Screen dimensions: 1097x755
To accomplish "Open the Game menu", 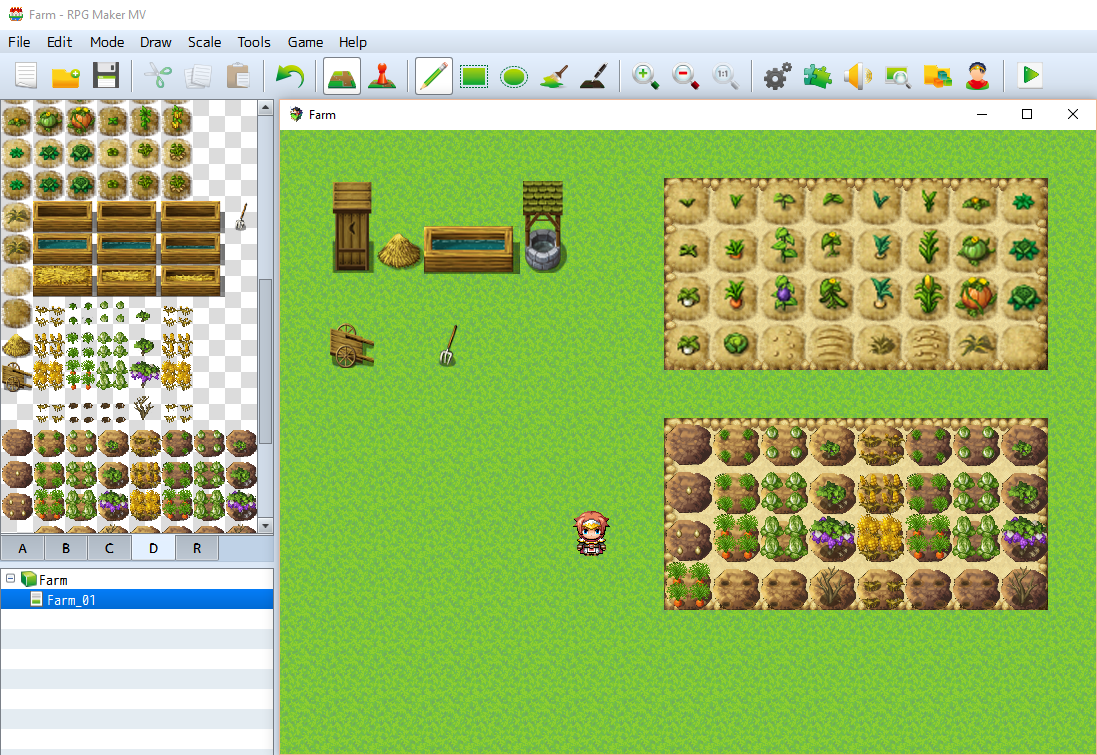I will coord(306,42).
